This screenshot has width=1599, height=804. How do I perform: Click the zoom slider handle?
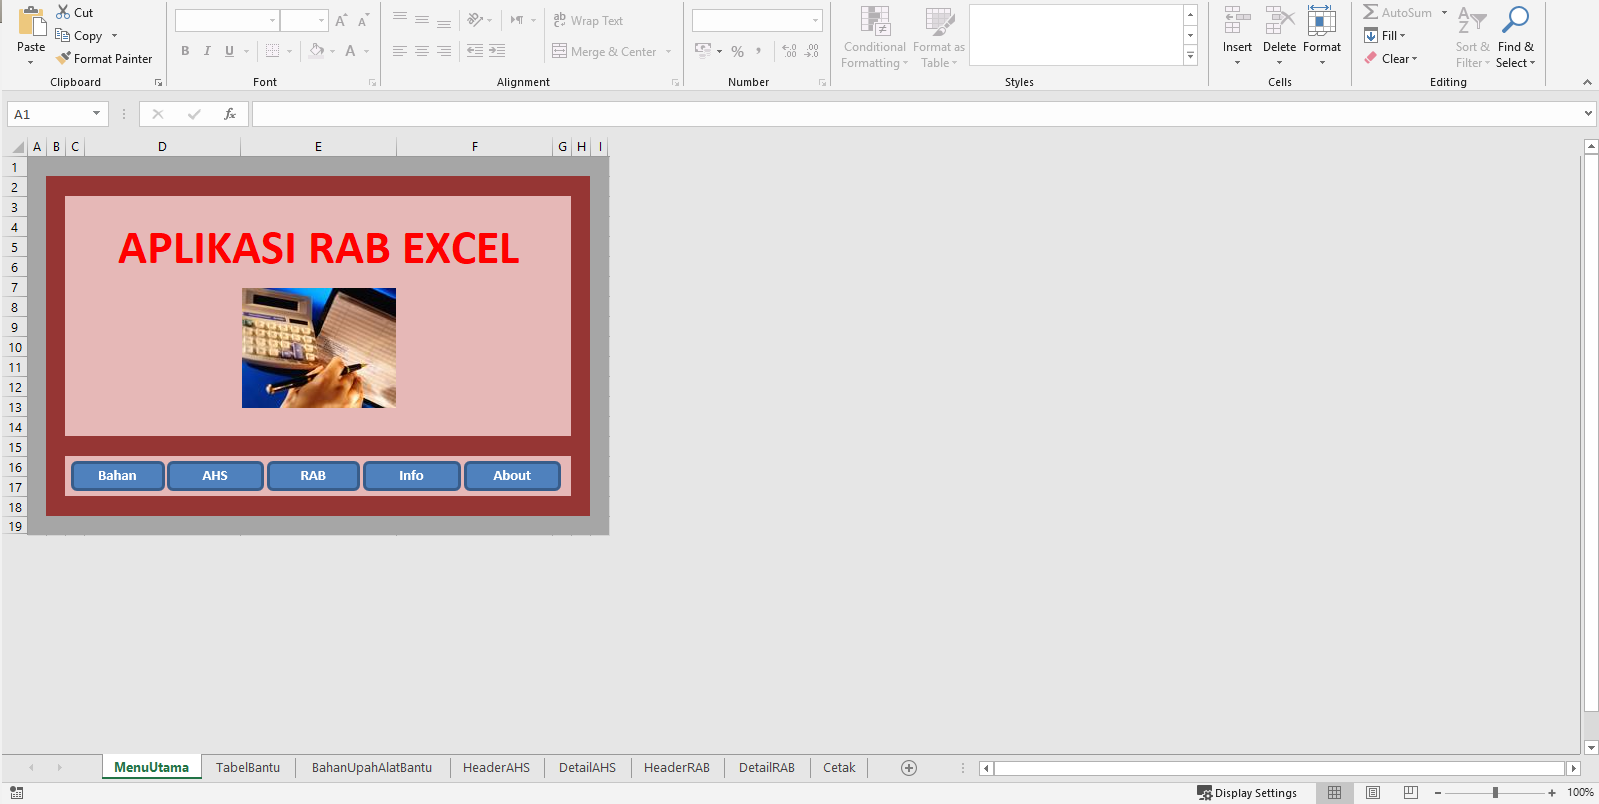tap(1495, 793)
